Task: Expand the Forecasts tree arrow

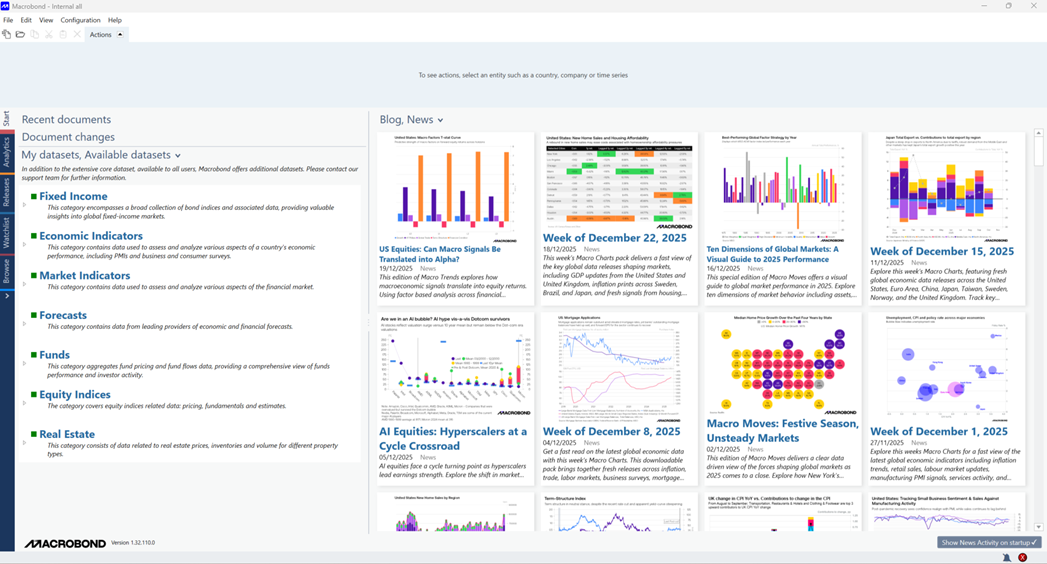Action: pyautogui.click(x=25, y=324)
